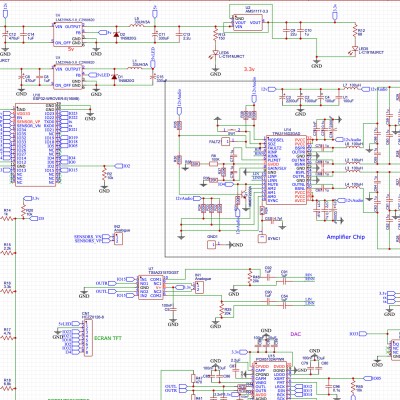Image resolution: width=400 pixels, height=400 pixels.
Task: Select resistor R17 4.7k
Action: (x=7, y=338)
